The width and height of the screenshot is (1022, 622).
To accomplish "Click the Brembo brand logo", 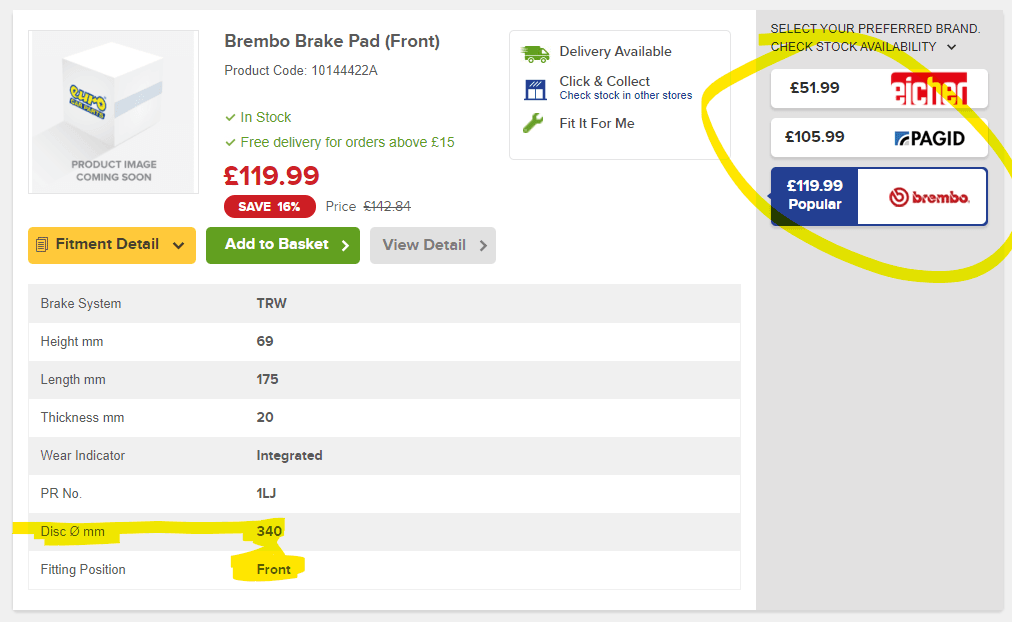I will [929, 197].
